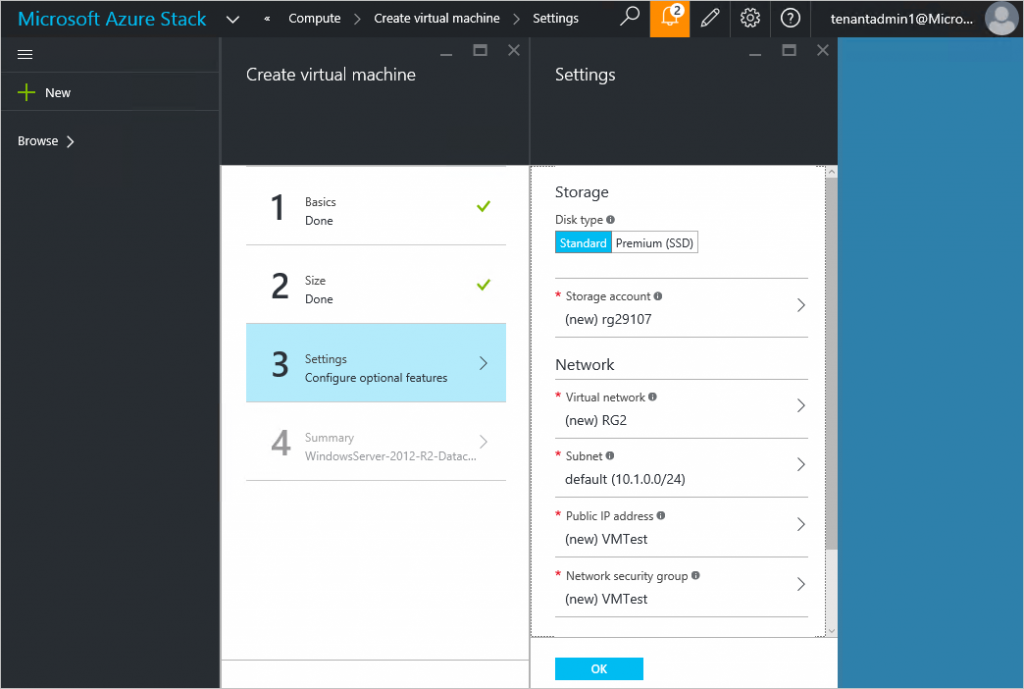
Task: Click Create virtual machine breadcrumb
Action: 436,18
